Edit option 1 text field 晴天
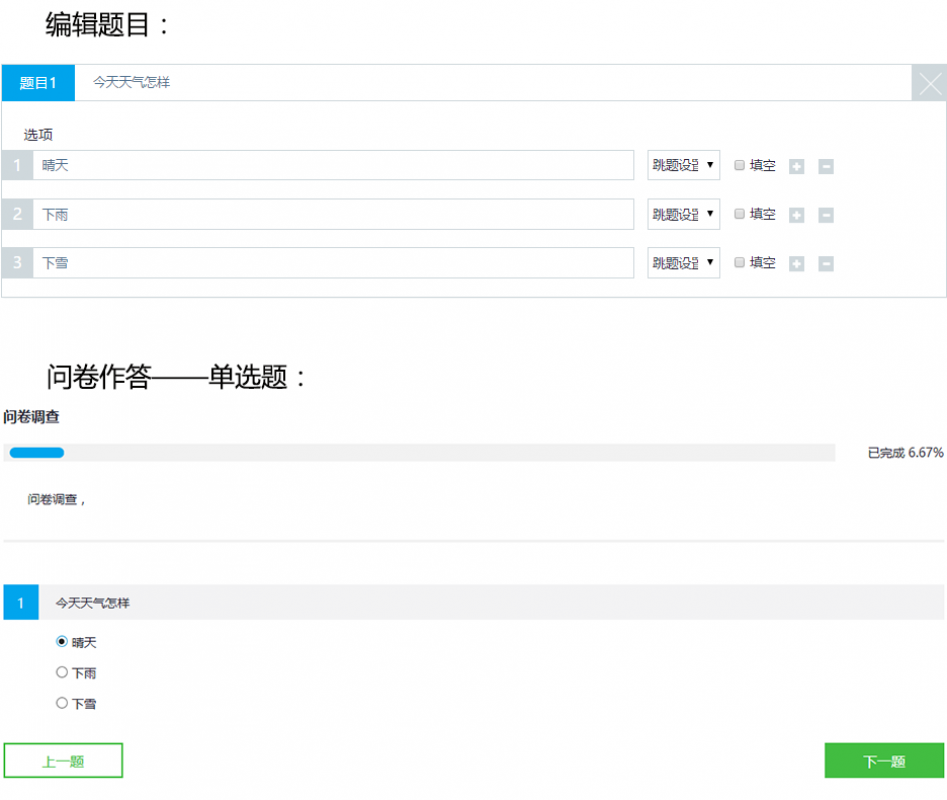947x800 pixels. click(x=333, y=165)
